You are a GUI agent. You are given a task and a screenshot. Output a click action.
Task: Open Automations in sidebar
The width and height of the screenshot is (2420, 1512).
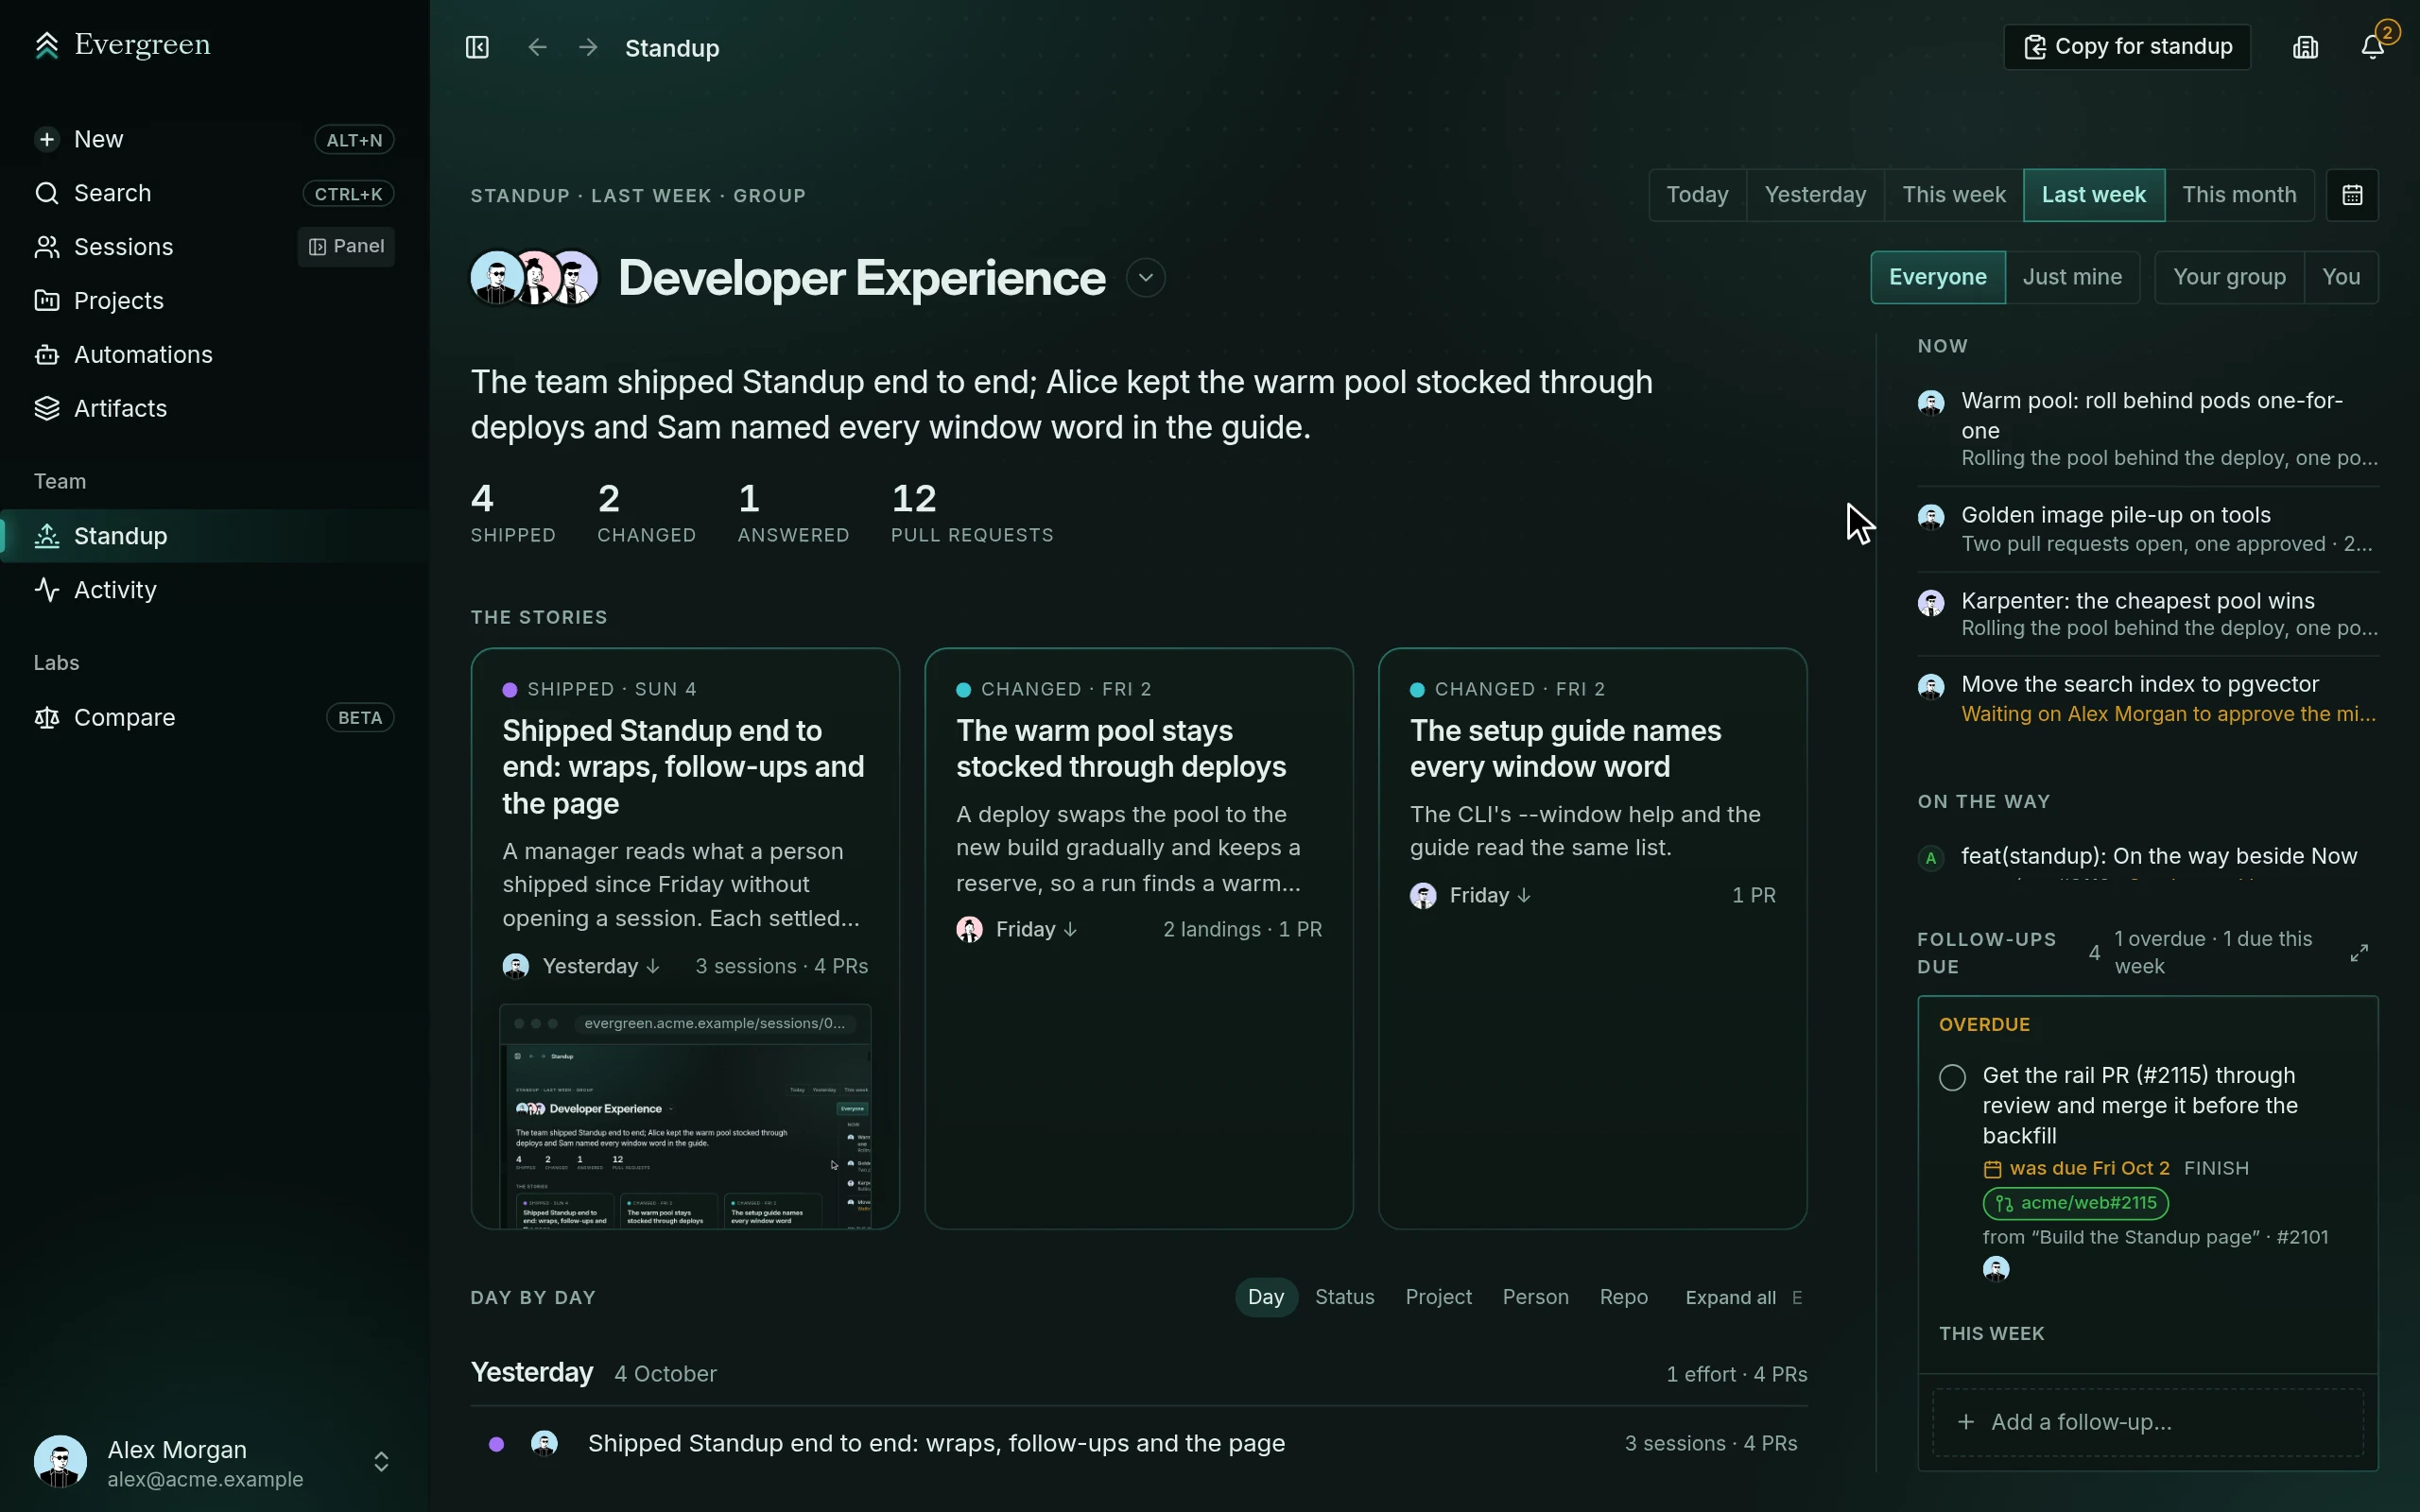pyautogui.click(x=214, y=355)
